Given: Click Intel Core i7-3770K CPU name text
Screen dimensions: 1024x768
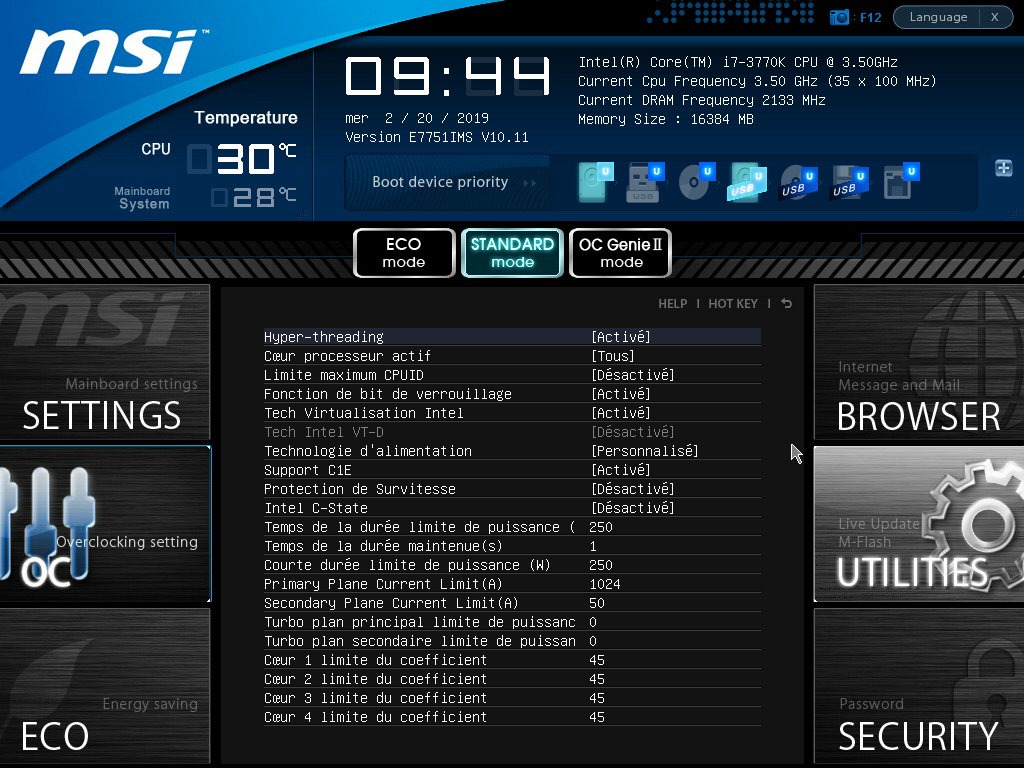Looking at the screenshot, I should pos(737,62).
